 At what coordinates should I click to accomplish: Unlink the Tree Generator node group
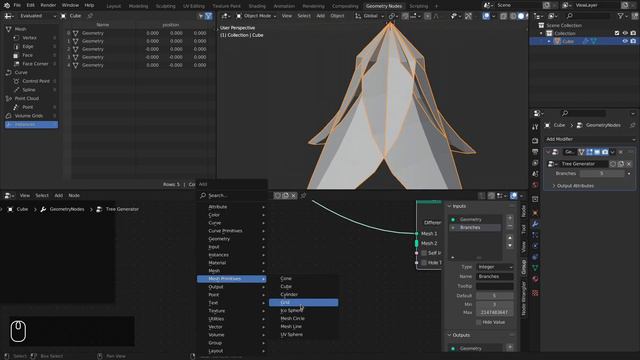tap(629, 164)
